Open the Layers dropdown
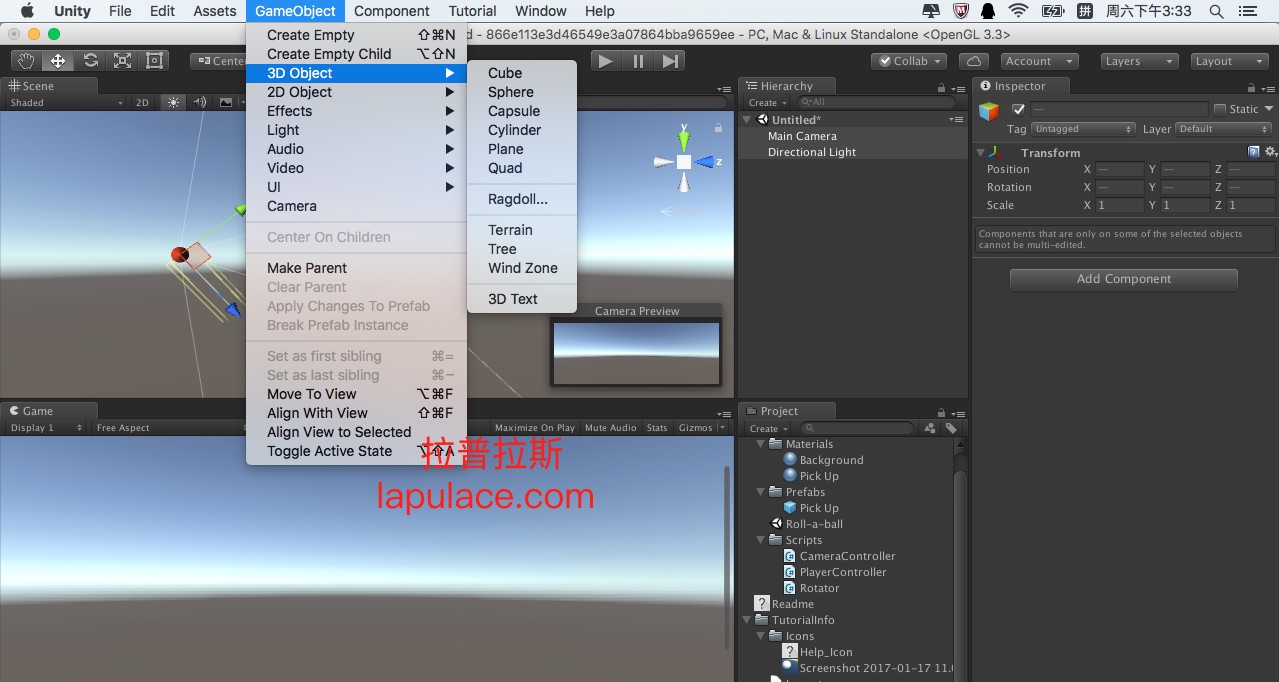Screen dimensions: 1279x682 1139,61
